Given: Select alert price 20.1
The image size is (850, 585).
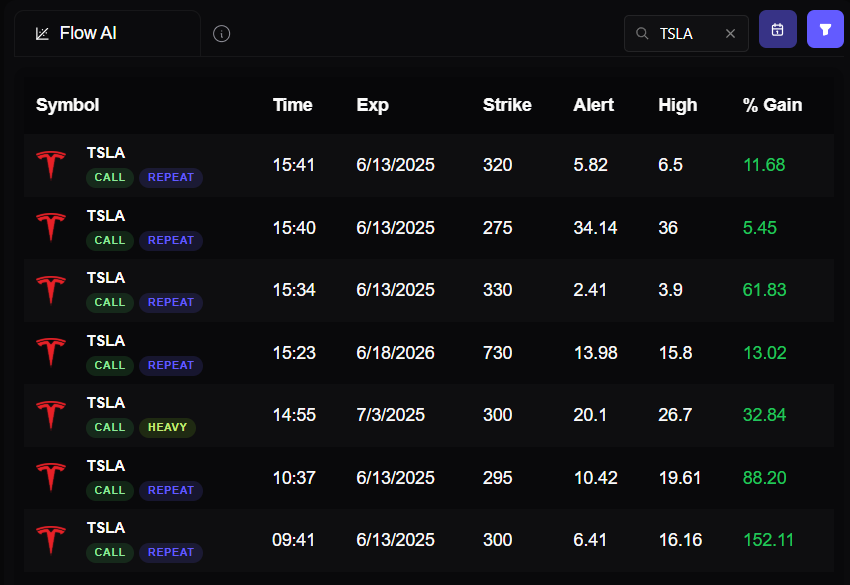Looking at the screenshot, I should (x=590, y=415).
